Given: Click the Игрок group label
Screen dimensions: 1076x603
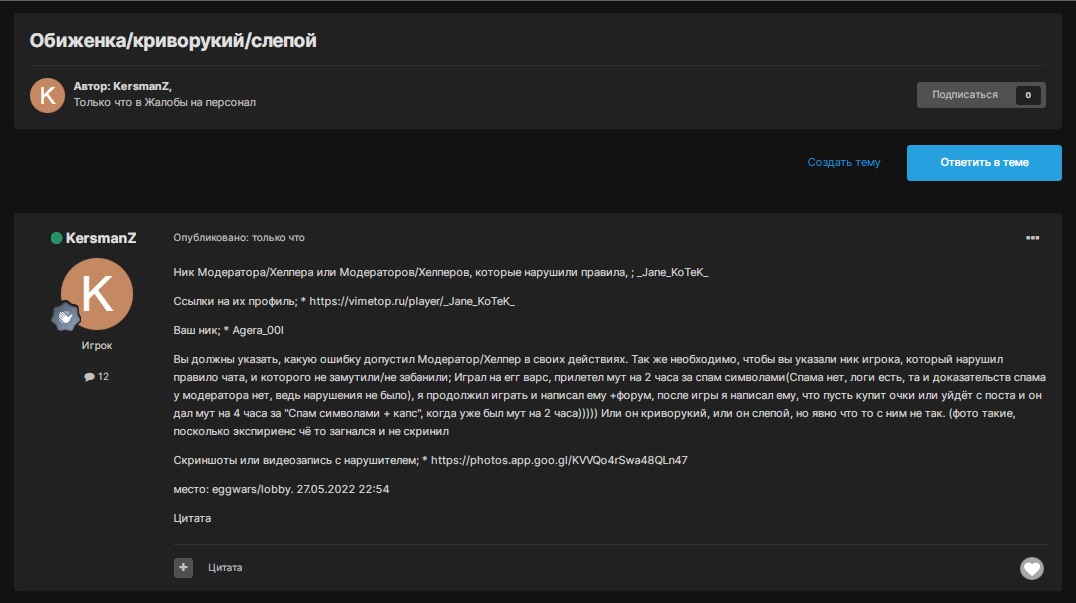Looking at the screenshot, I should pyautogui.click(x=97, y=345).
